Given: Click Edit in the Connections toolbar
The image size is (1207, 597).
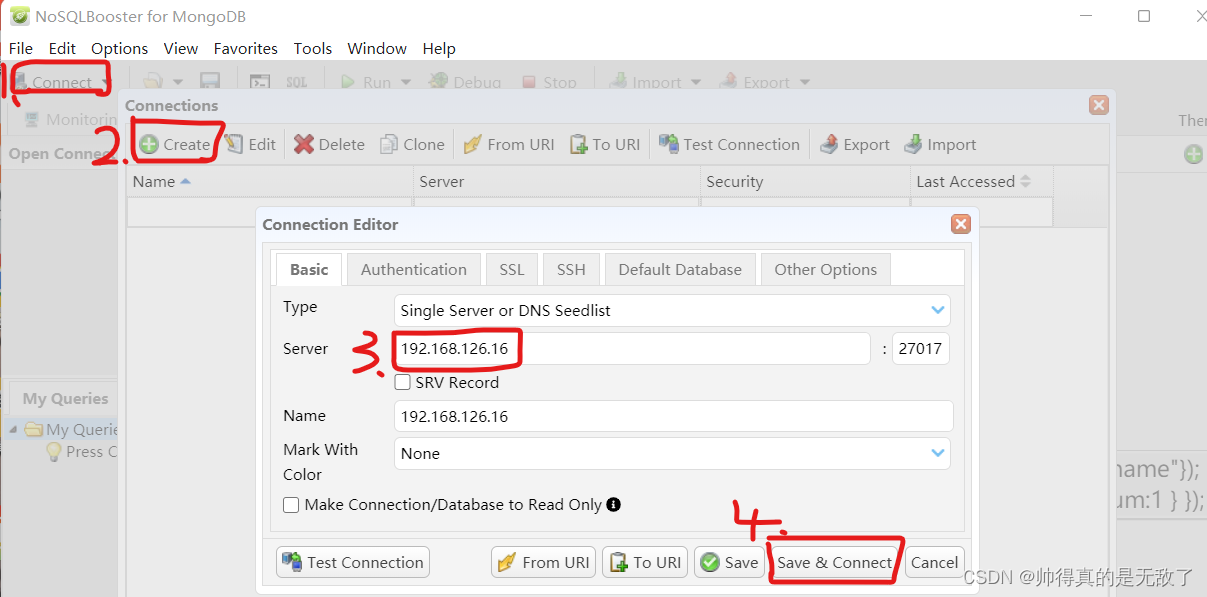Looking at the screenshot, I should click(x=250, y=144).
